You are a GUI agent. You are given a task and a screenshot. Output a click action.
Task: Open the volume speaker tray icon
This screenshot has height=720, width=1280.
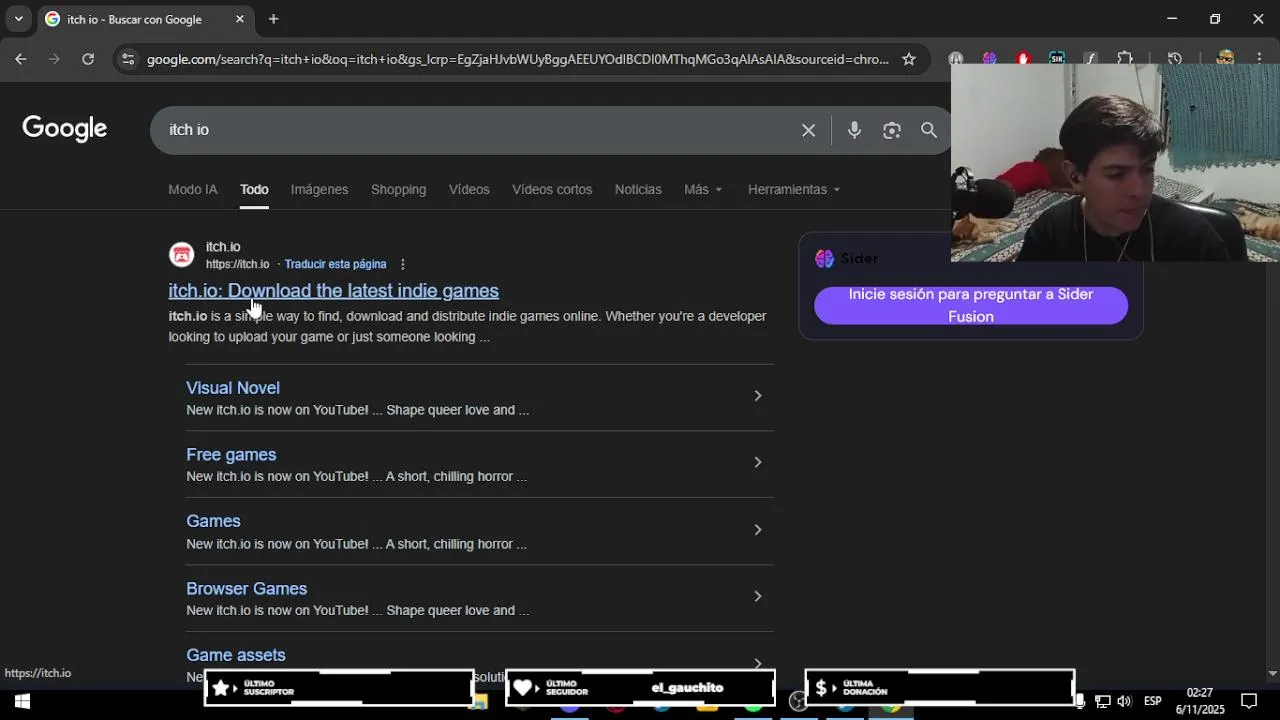coord(1124,701)
